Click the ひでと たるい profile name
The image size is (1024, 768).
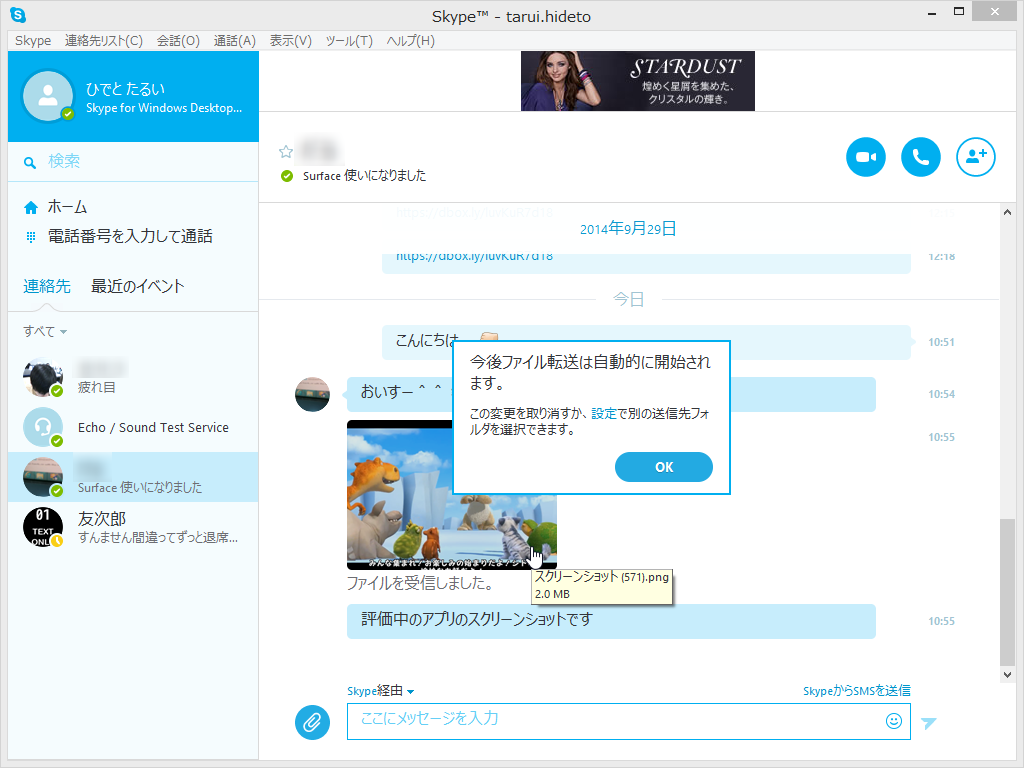pyautogui.click(x=125, y=89)
